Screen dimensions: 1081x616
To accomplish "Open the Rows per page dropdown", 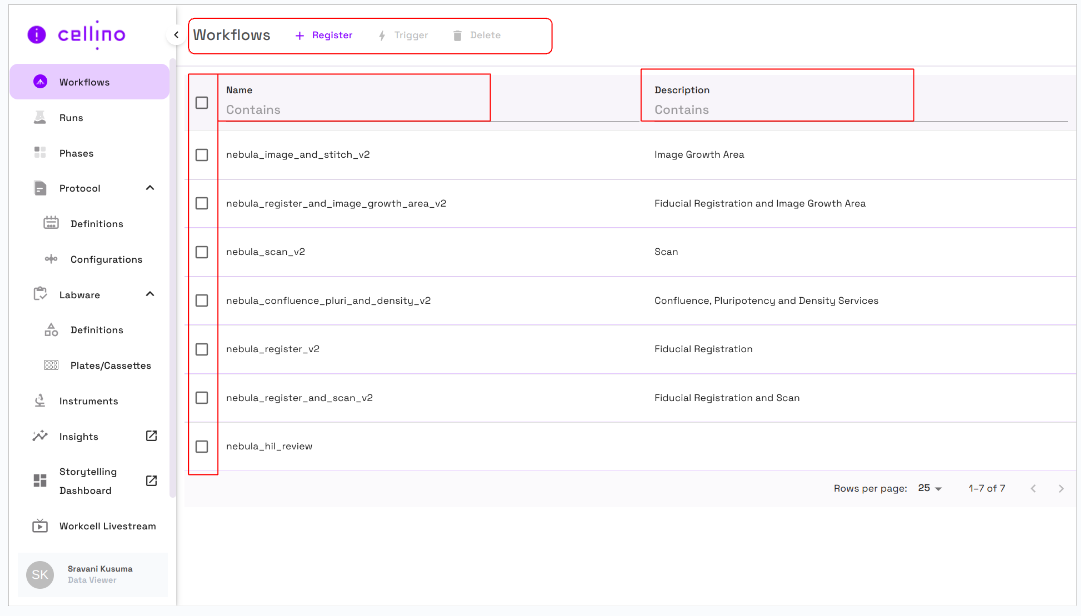I will tap(930, 489).
